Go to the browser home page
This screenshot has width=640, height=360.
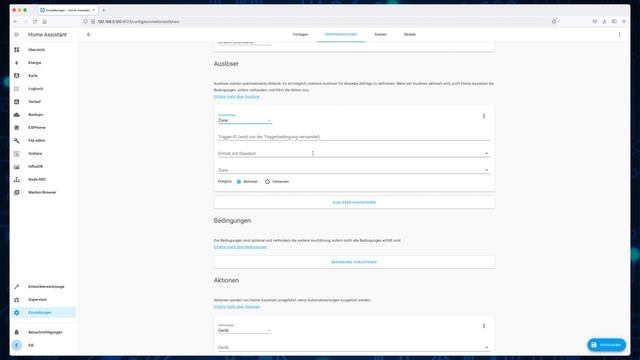coord(44,22)
